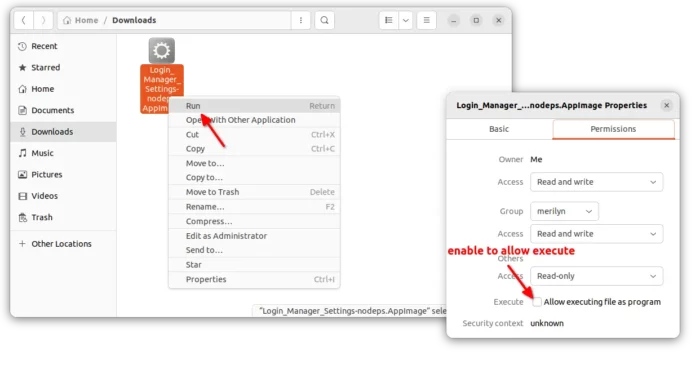Open Downloads in the sidebar
Viewport: 700px width, 365px height.
tap(63, 132)
